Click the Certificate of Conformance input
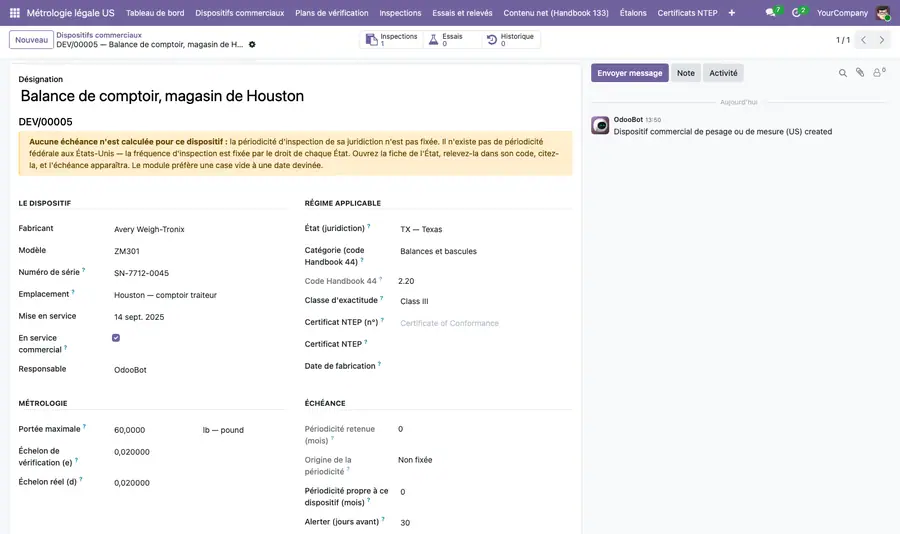Image resolution: width=900 pixels, height=534 pixels. (x=484, y=323)
